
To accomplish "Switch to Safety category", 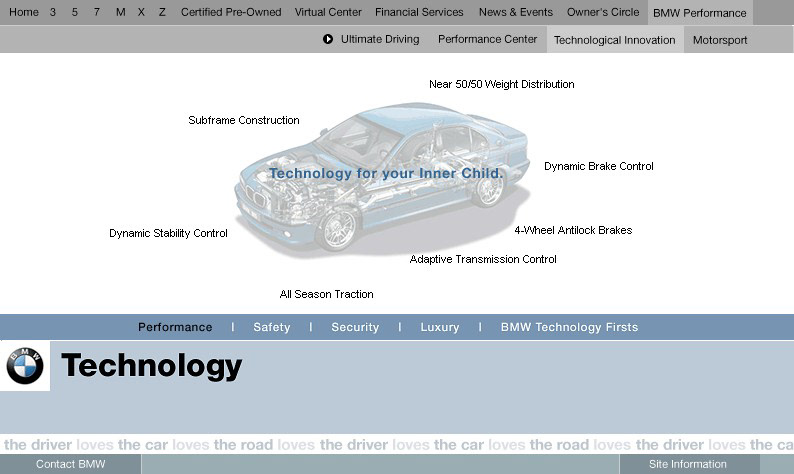I will [x=272, y=327].
